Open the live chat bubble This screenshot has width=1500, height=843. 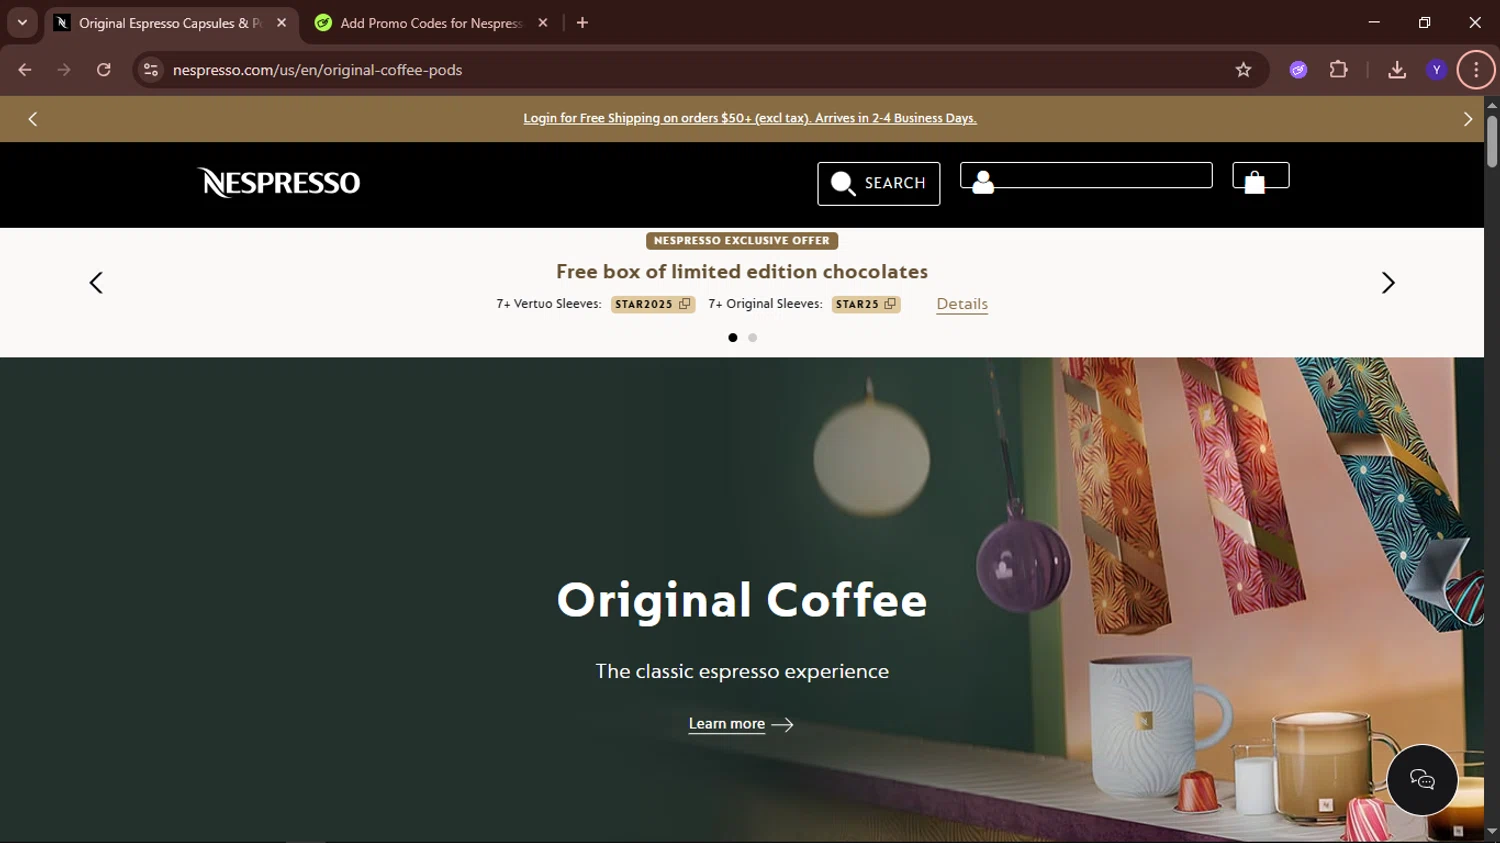coord(1422,780)
